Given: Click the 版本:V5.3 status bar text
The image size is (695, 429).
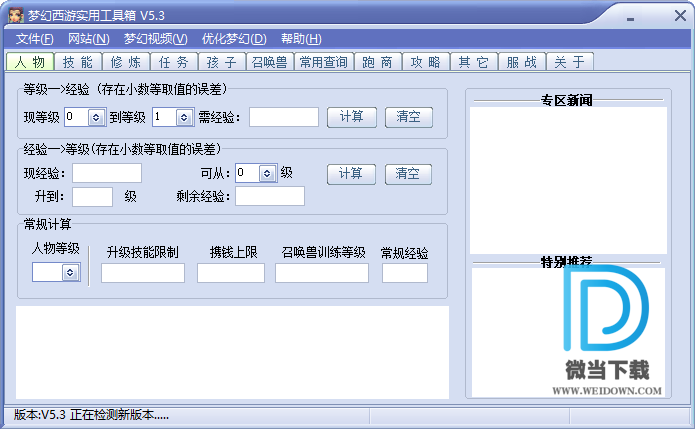Looking at the screenshot, I should (x=91, y=415).
